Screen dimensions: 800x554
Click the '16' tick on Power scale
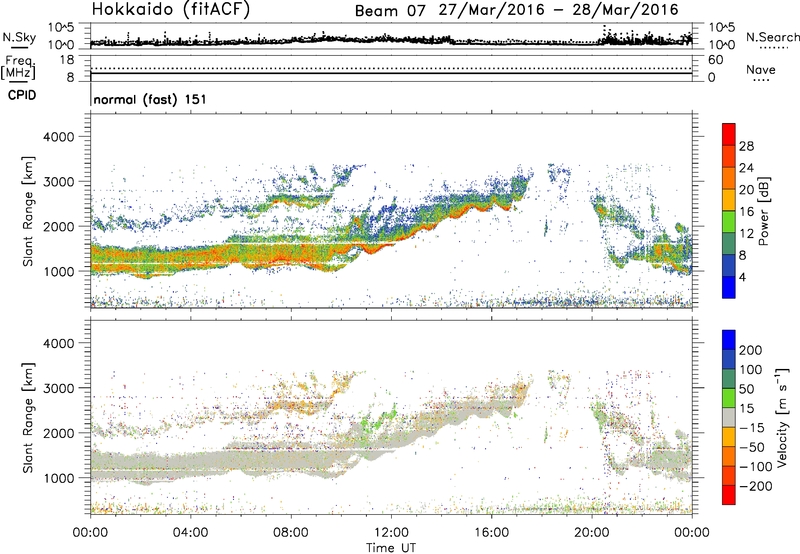click(746, 212)
